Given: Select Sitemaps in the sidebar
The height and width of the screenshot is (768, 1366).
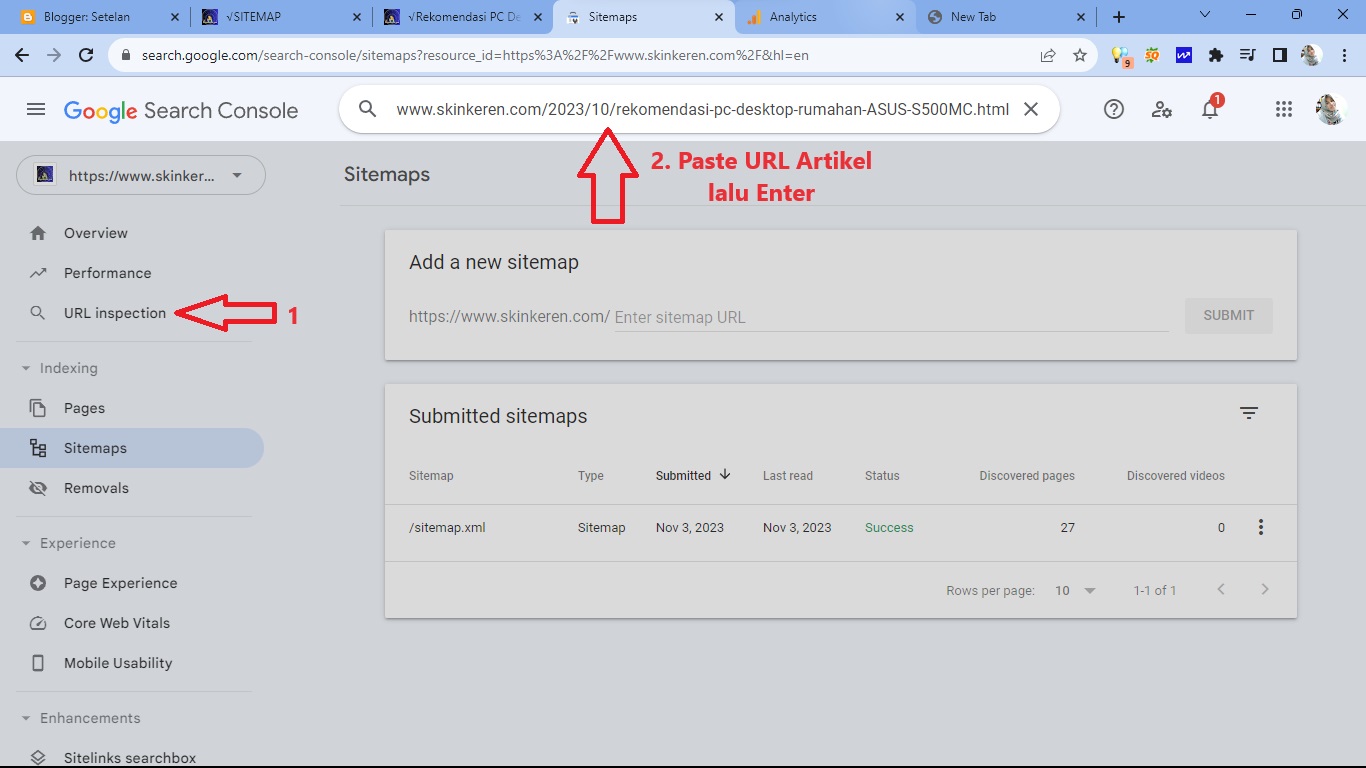Looking at the screenshot, I should pyautogui.click(x=132, y=448).
